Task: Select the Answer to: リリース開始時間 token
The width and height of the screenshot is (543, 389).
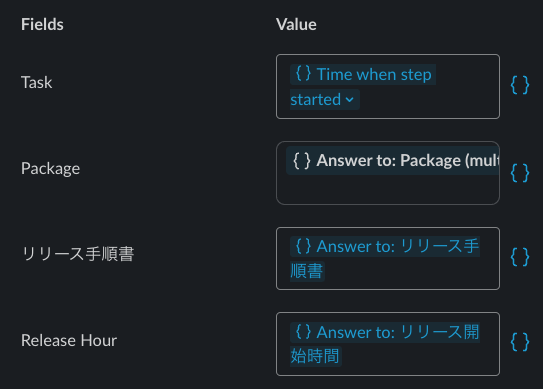Action: 385,344
